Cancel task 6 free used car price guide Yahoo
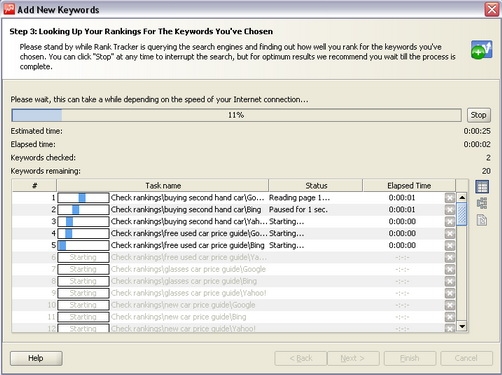Viewport: 502px width, 375px height. point(450,258)
